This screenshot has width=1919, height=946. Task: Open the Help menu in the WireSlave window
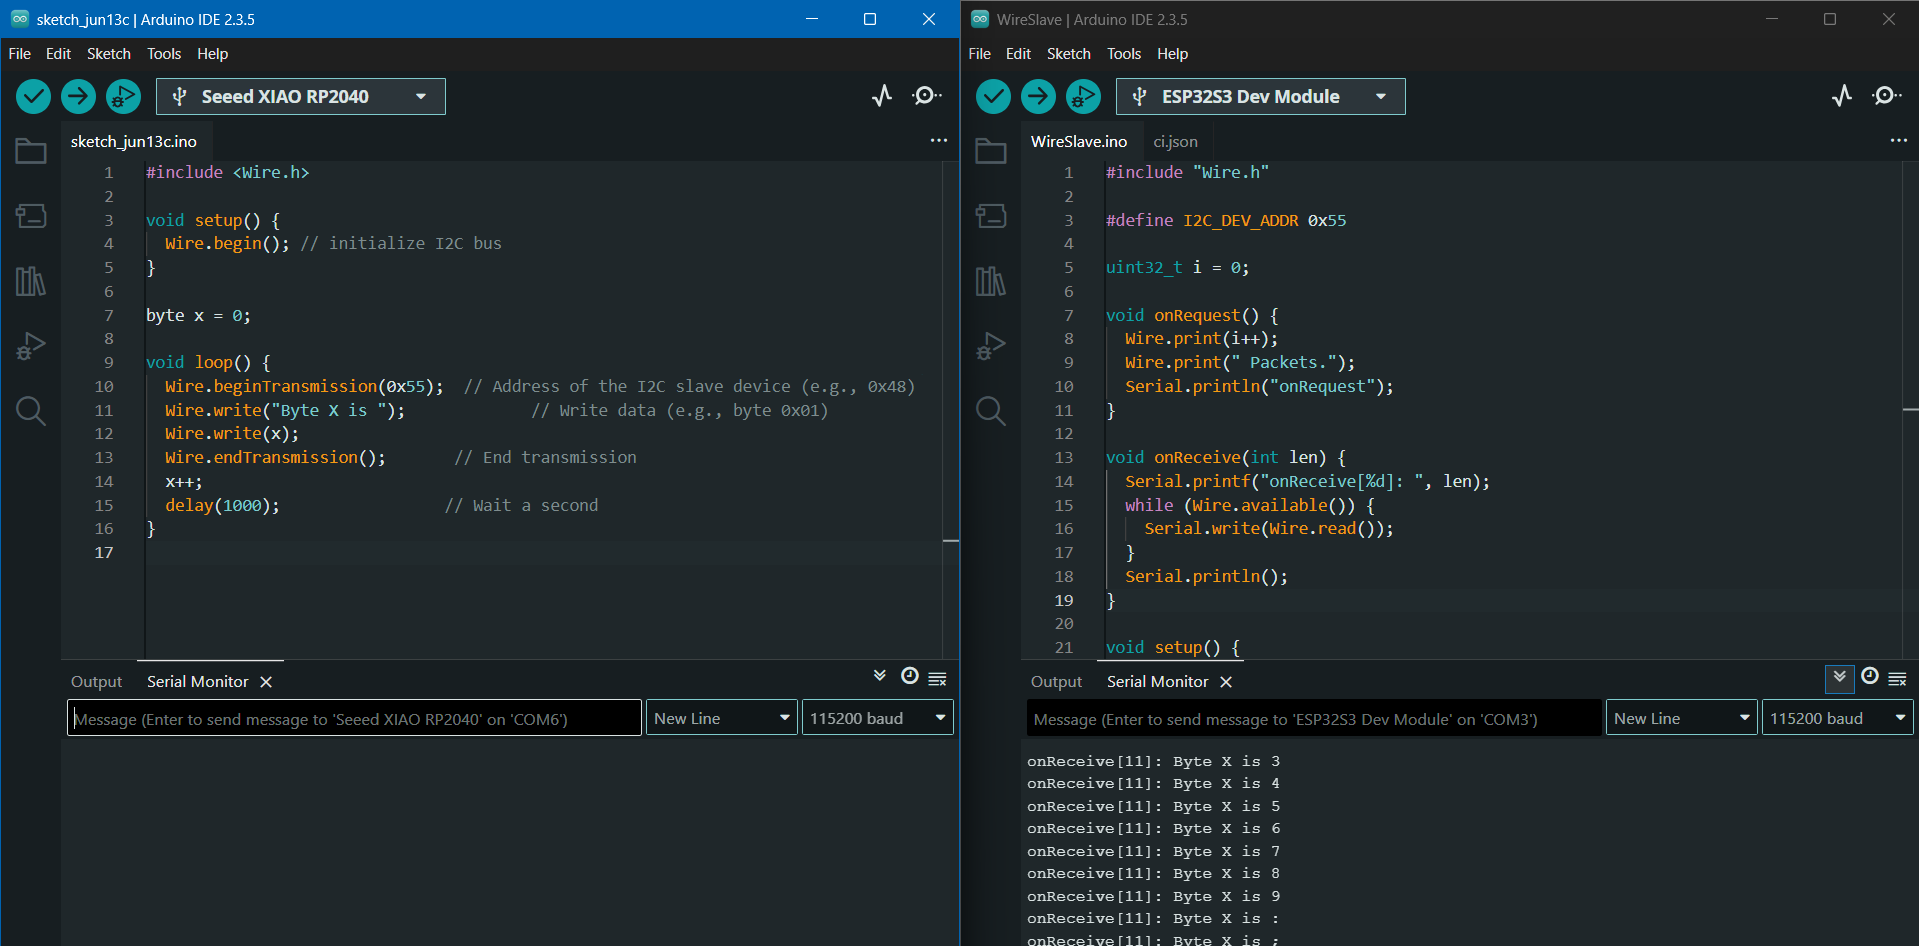(x=1173, y=54)
